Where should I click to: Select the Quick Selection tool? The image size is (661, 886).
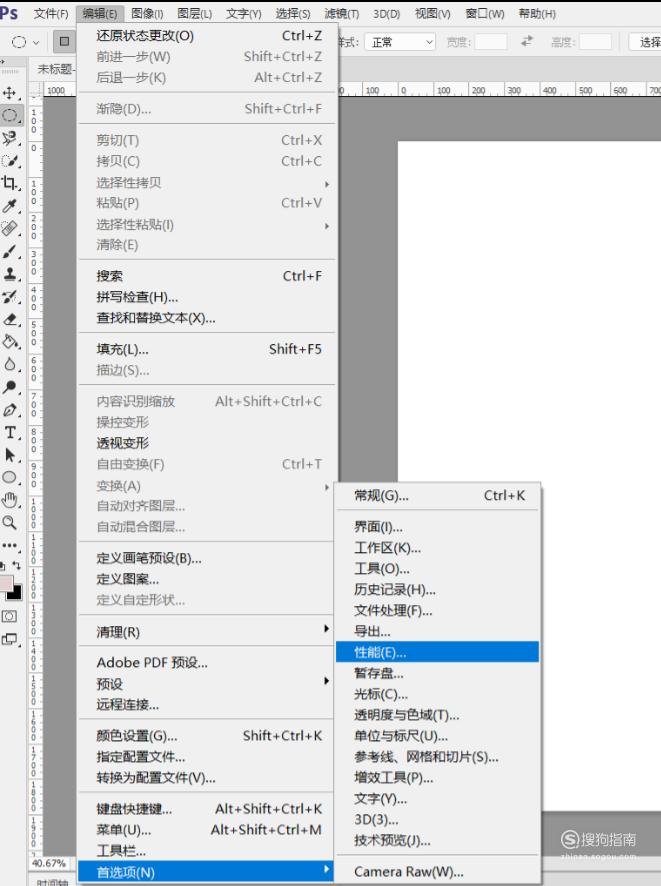coord(10,161)
